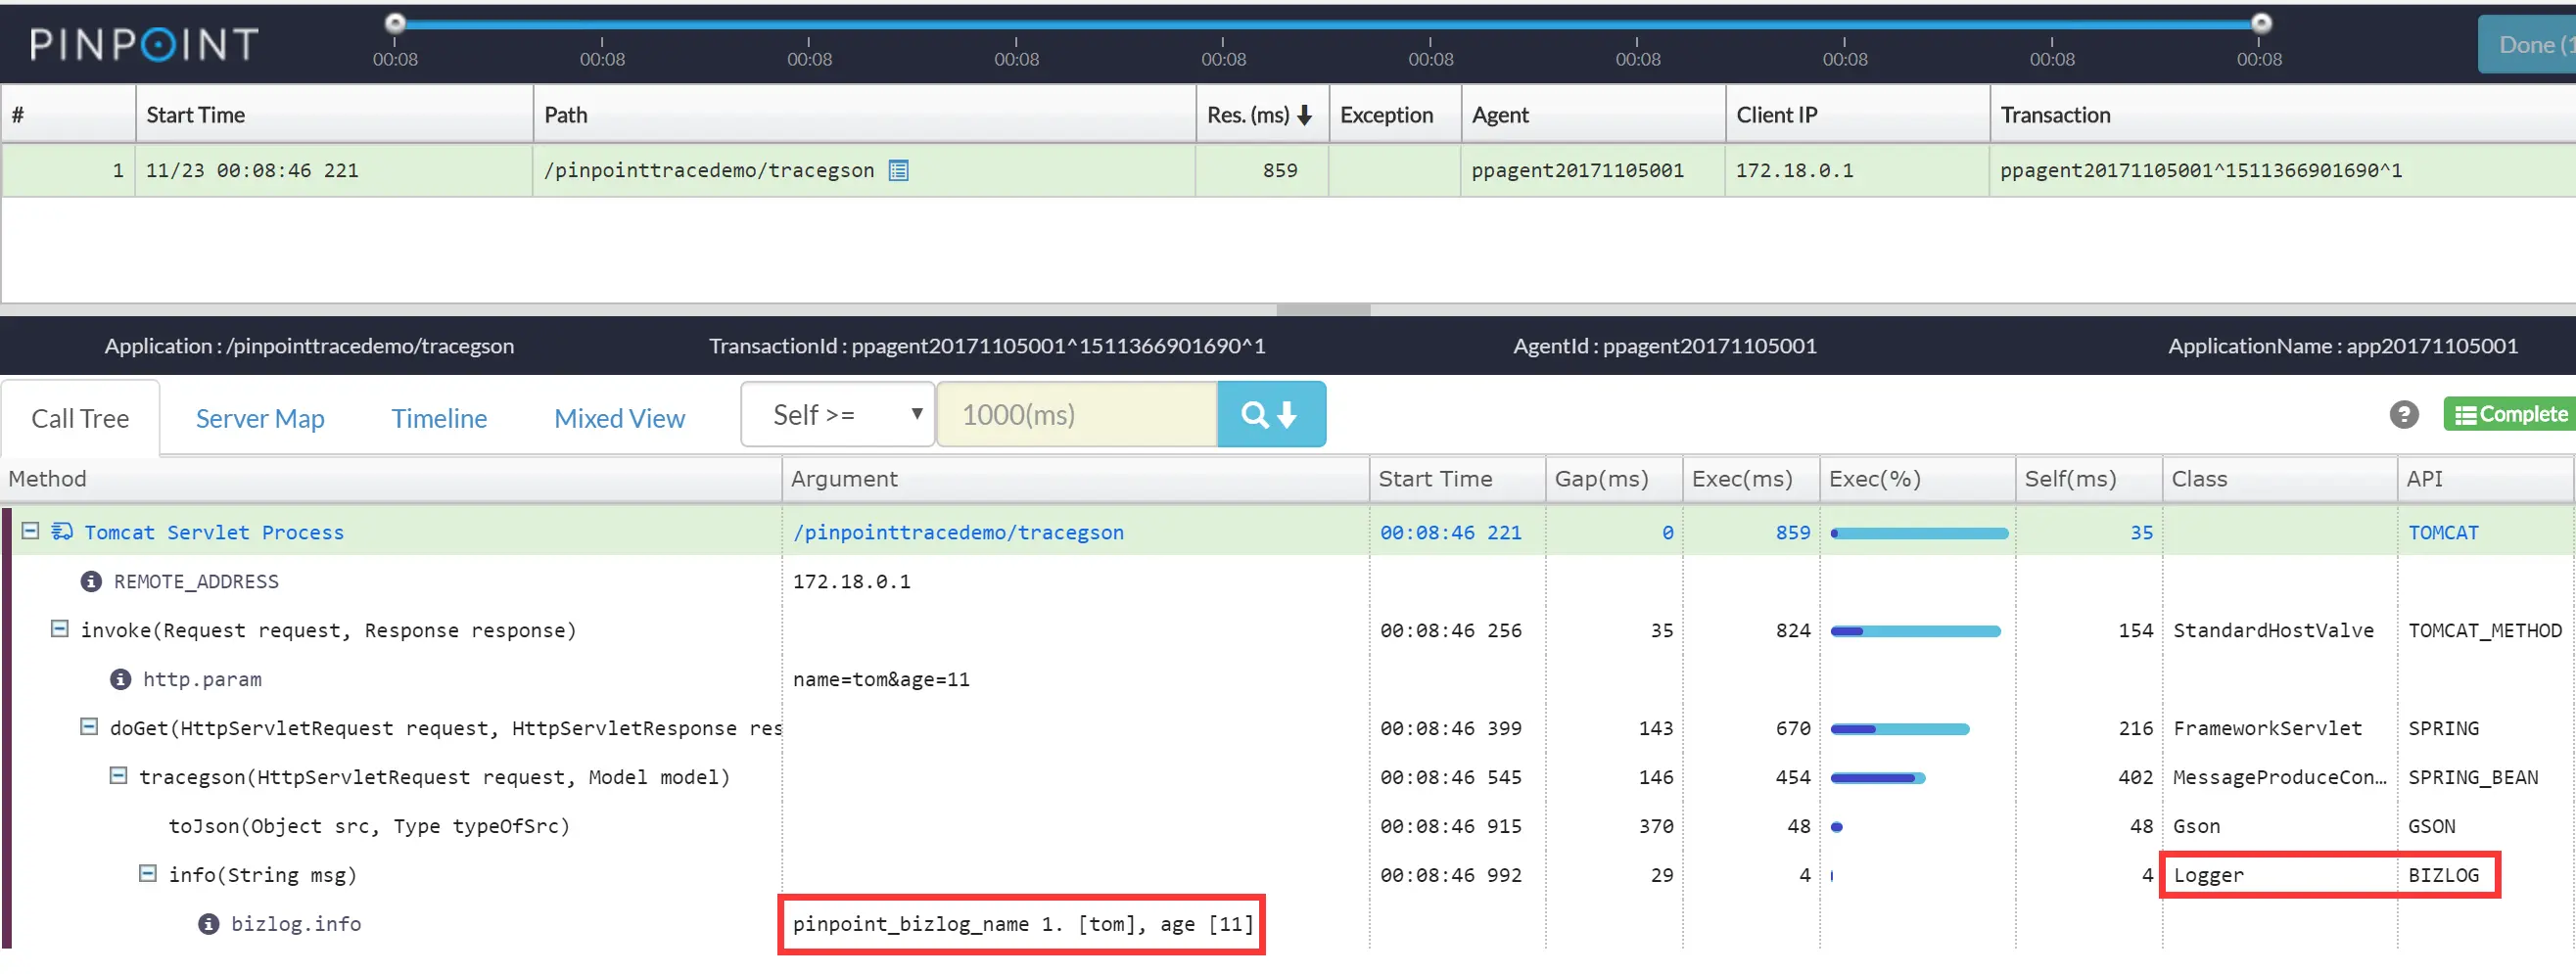Screen dimensions: 2576x974
Task: Click the name=tom&age=11 argument value
Action: [x=881, y=680]
